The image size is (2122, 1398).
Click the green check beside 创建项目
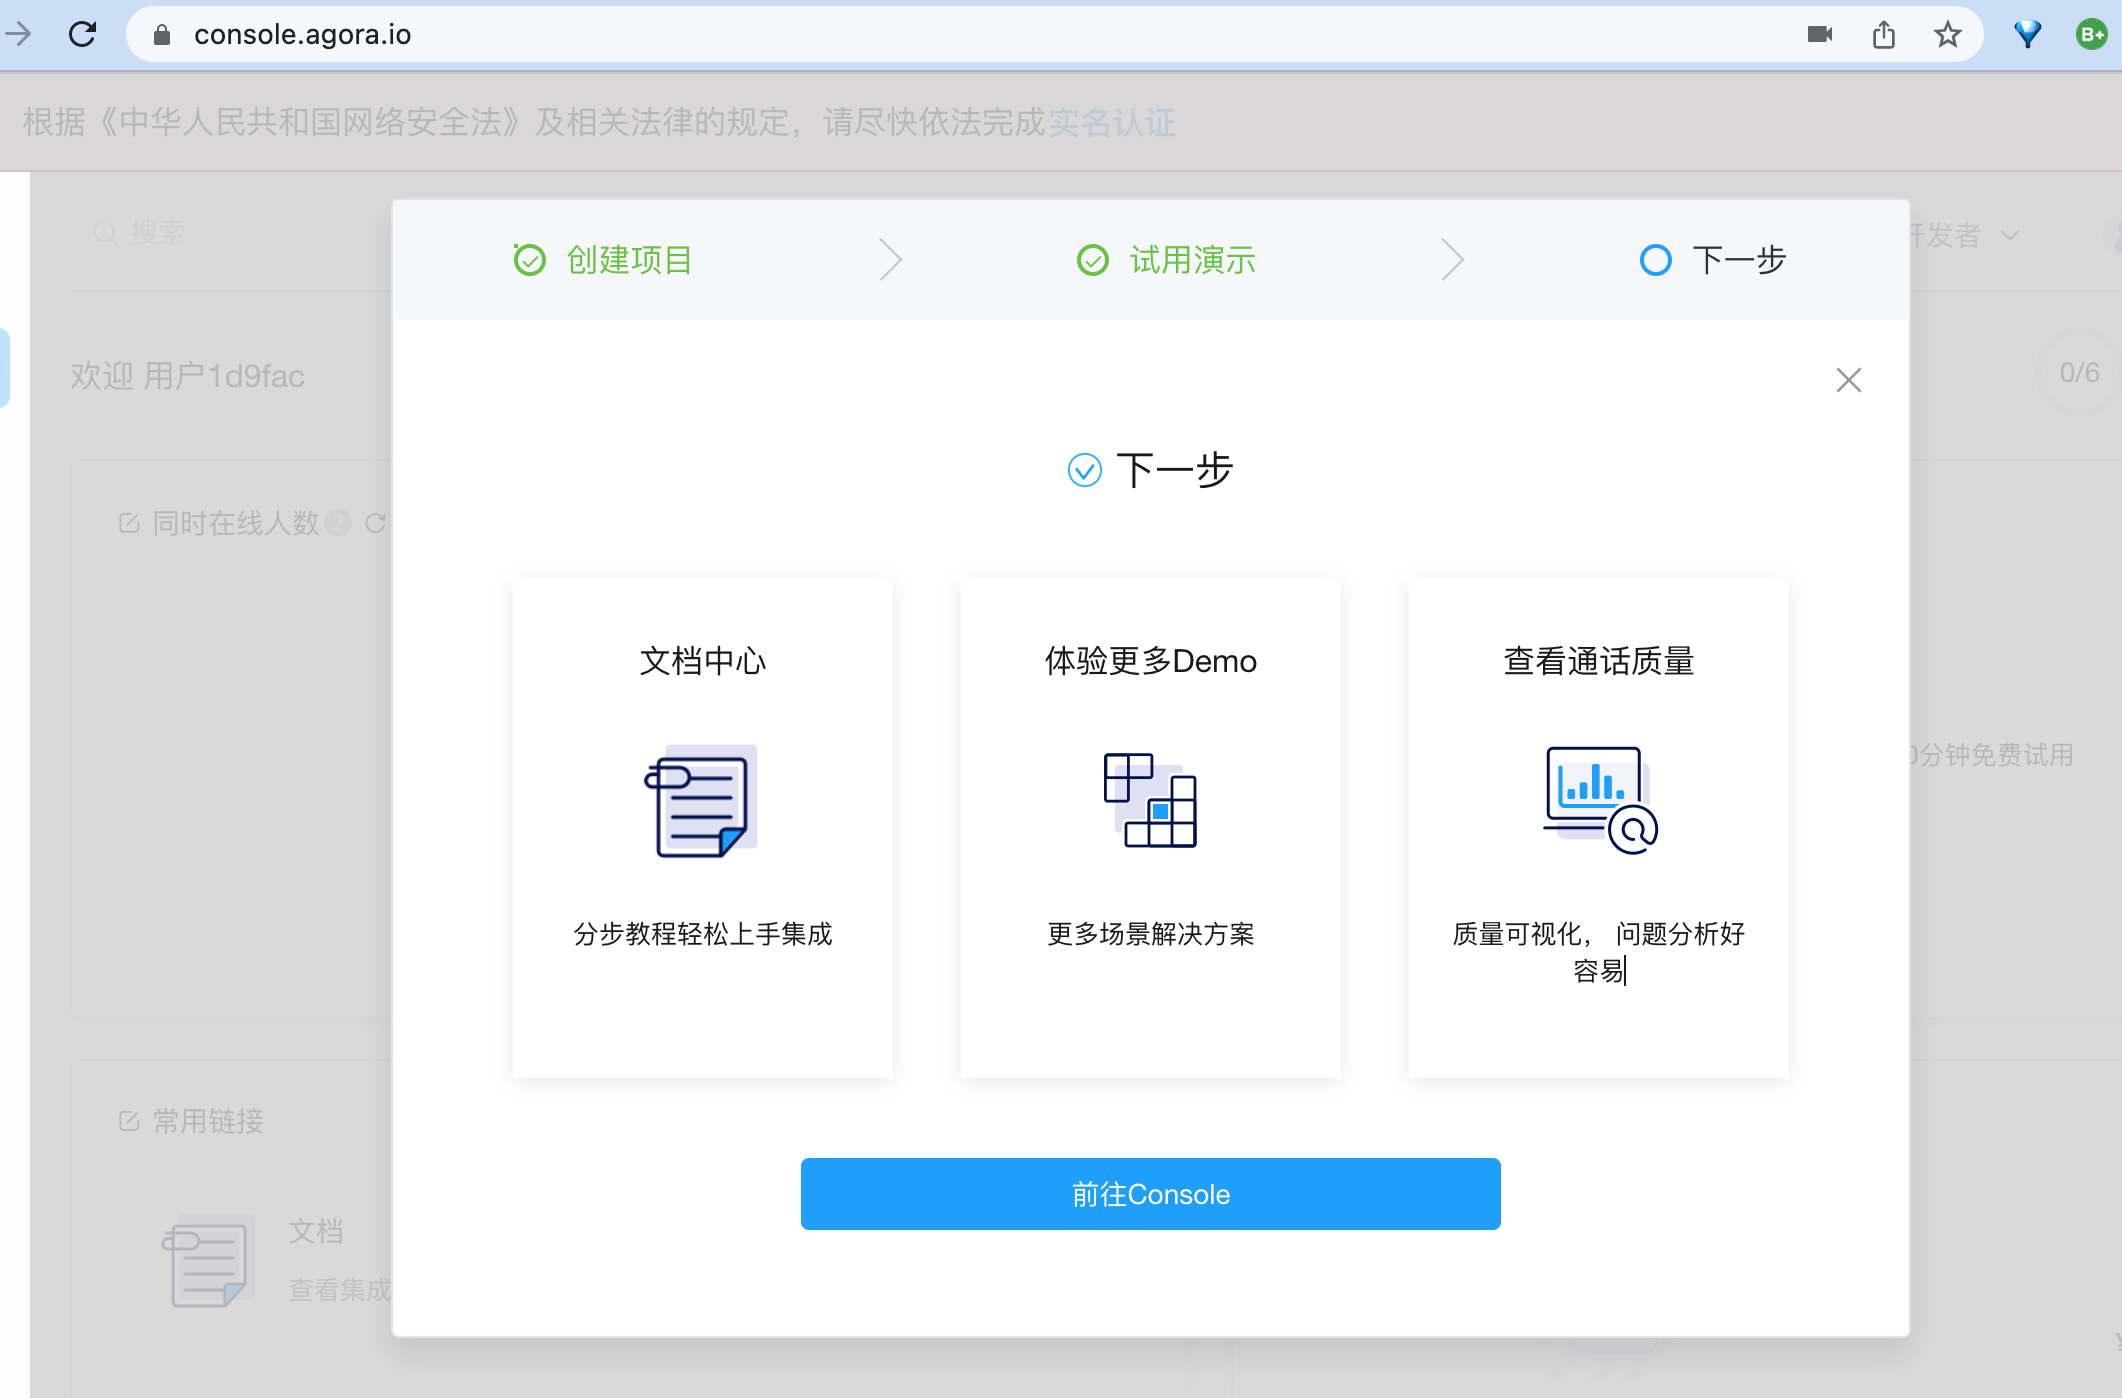pos(529,260)
